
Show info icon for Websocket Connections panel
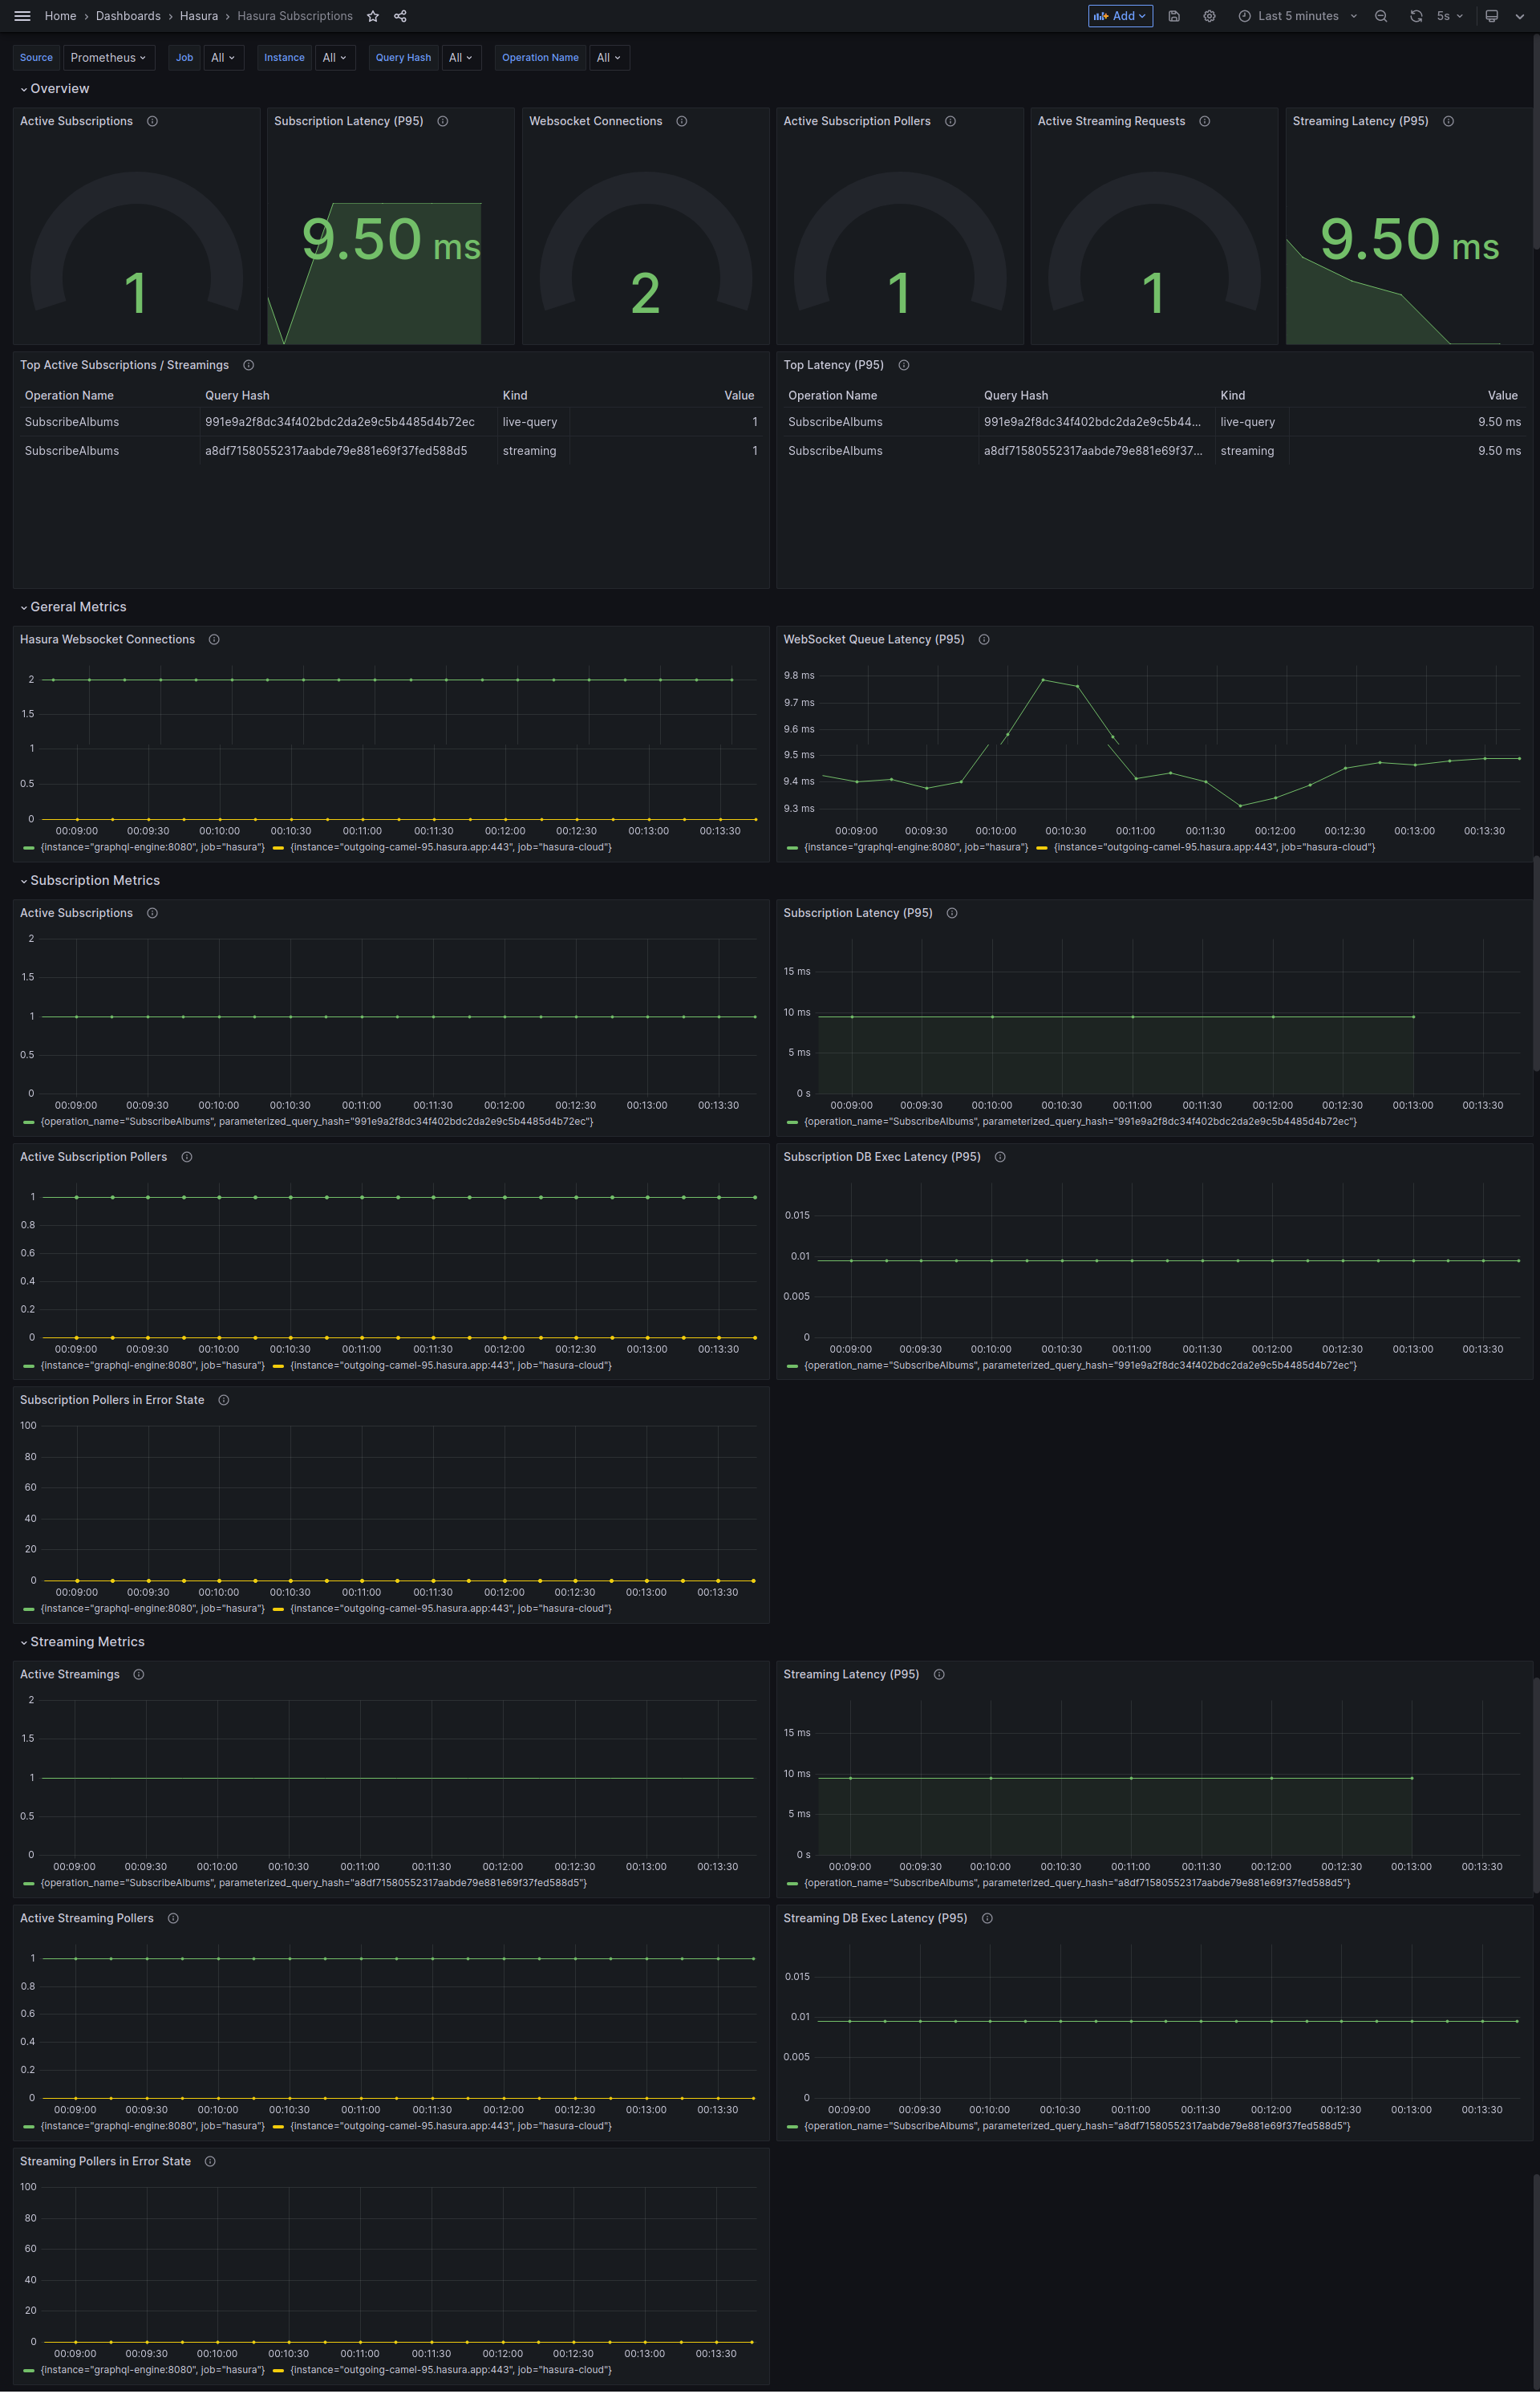(681, 121)
